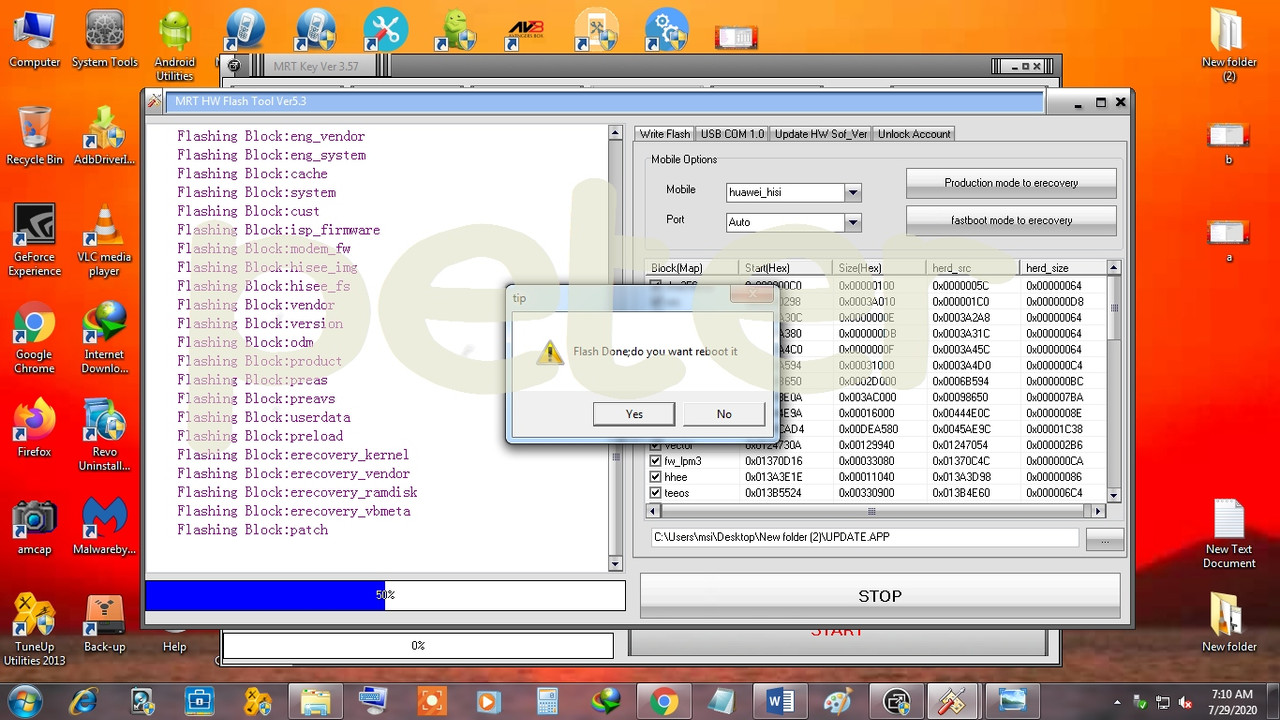This screenshot has width=1280, height=720.
Task: Switch to the Write Flash tab
Action: [x=665, y=134]
